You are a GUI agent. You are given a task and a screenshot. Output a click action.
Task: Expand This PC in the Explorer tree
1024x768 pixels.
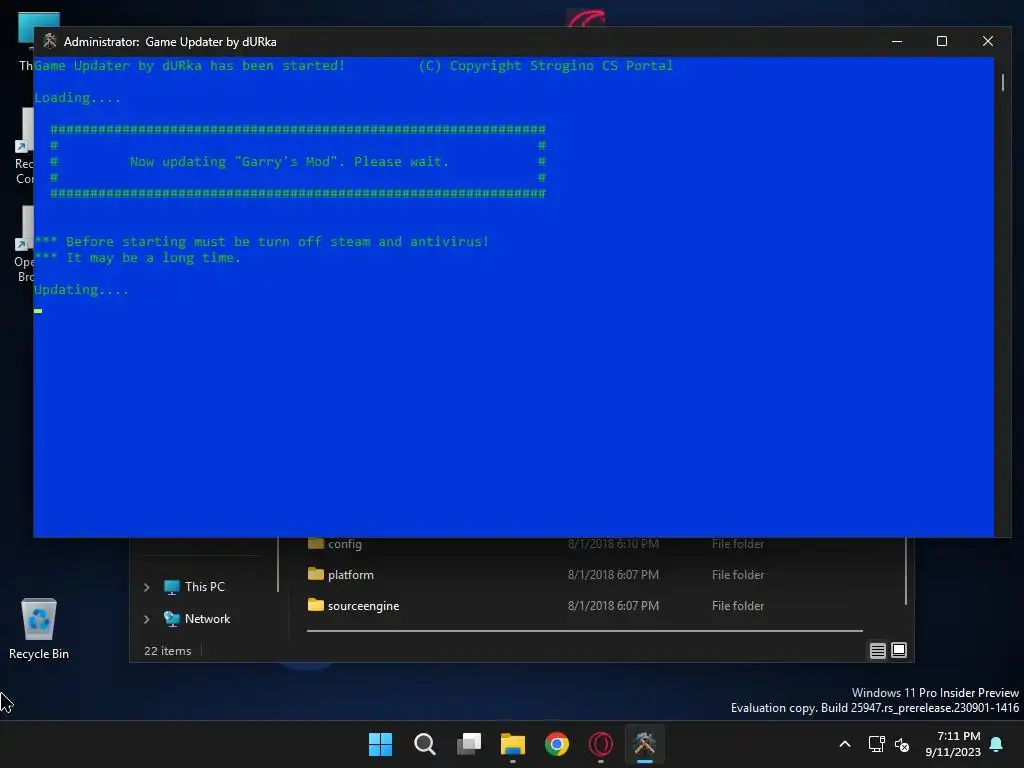pos(147,587)
